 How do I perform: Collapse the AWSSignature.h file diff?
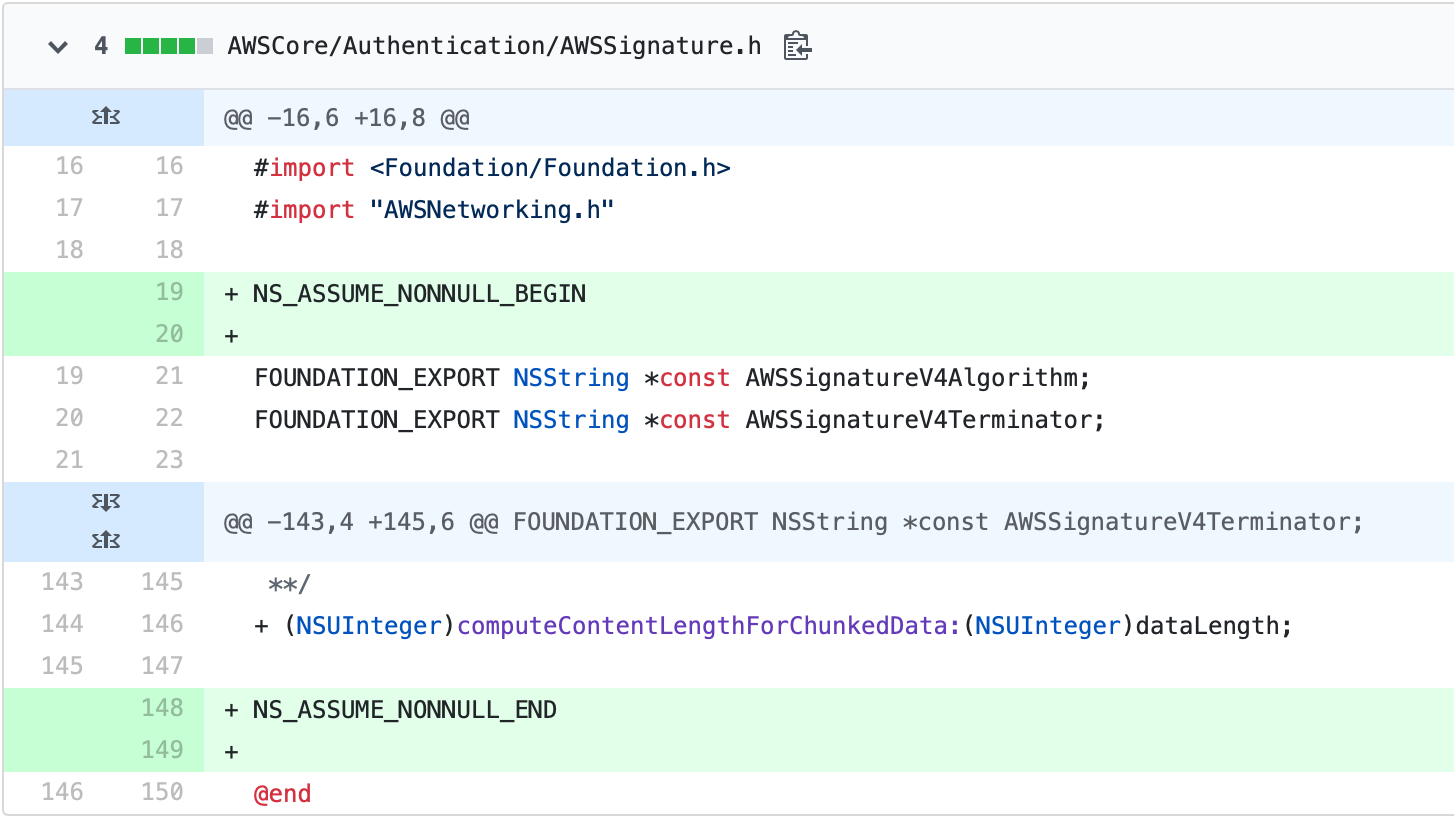click(58, 46)
